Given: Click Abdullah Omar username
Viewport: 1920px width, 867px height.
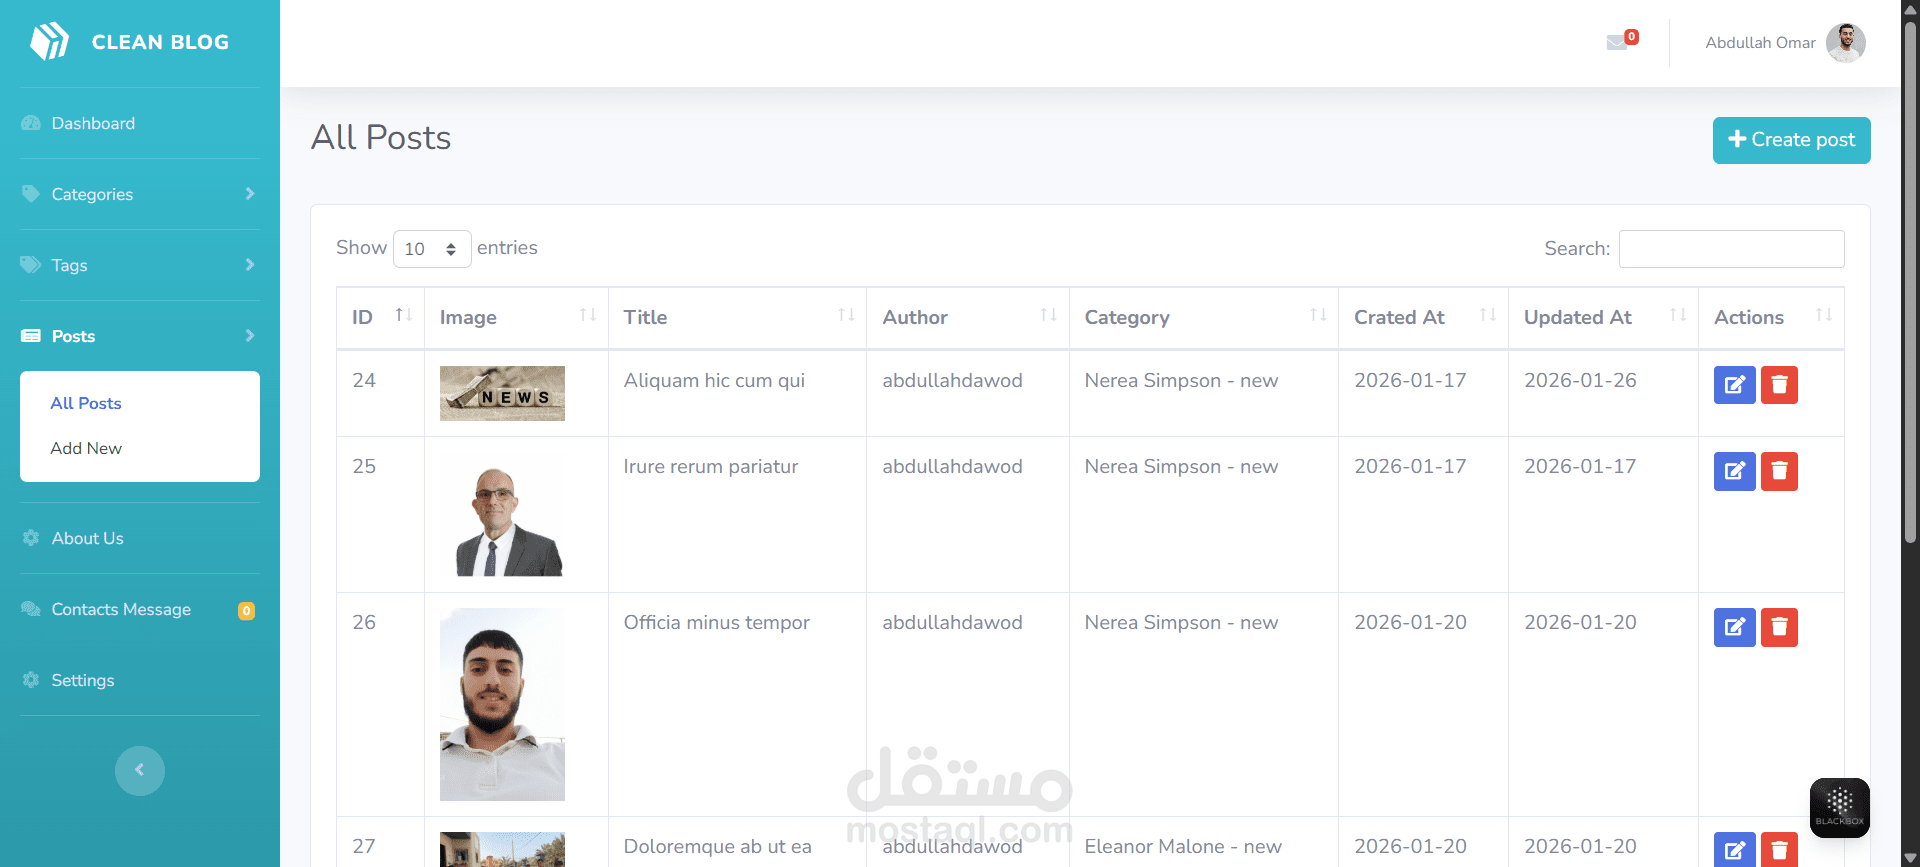Looking at the screenshot, I should [1760, 43].
